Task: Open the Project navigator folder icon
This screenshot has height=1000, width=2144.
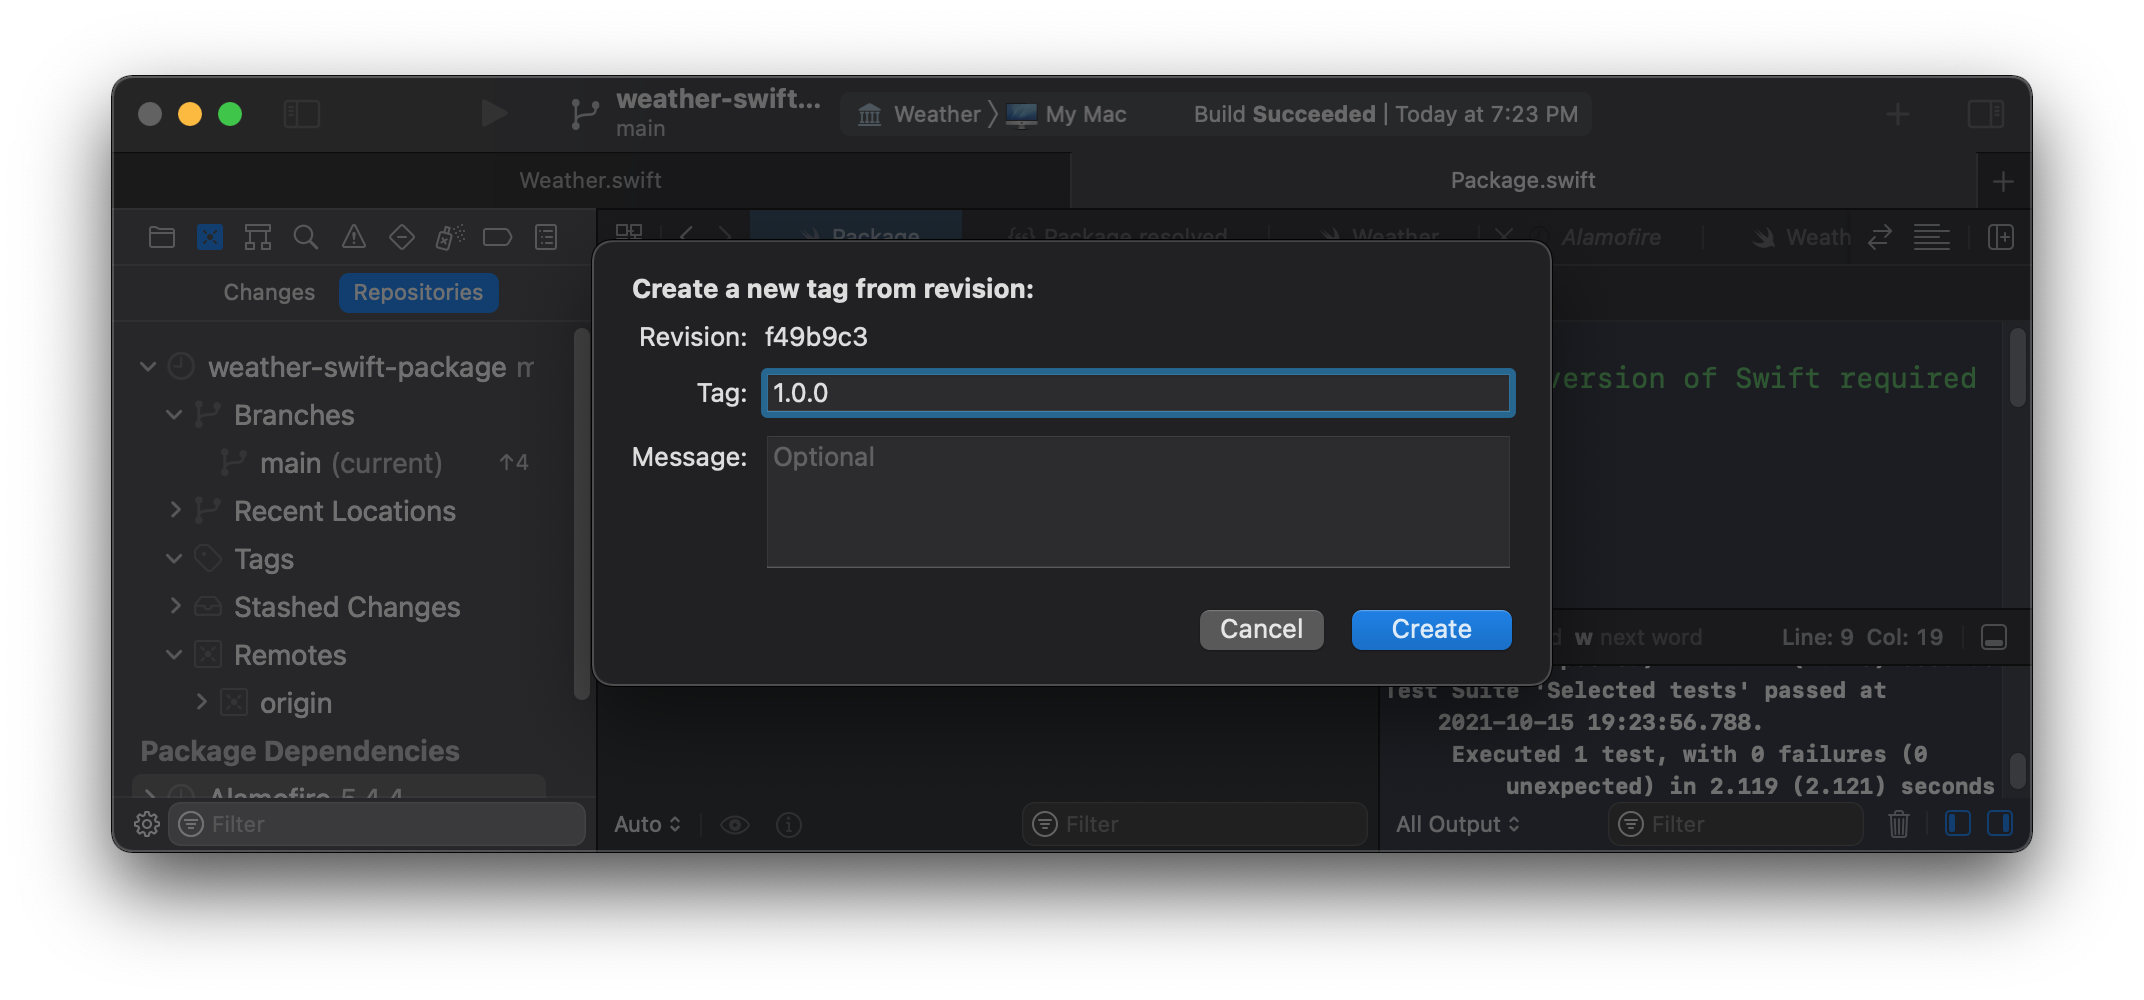Action: [161, 237]
